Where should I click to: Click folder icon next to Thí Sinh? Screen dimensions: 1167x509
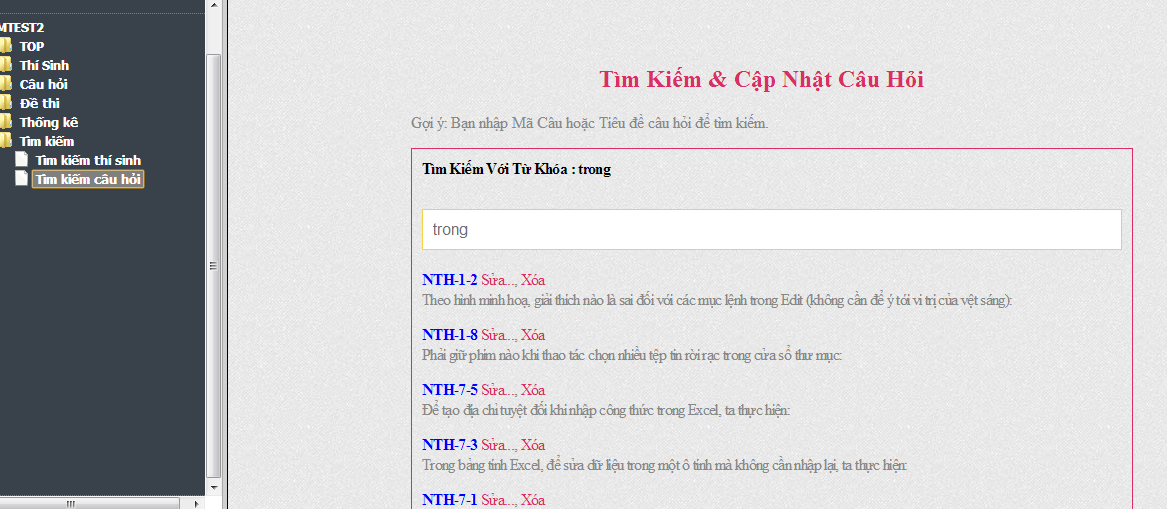pos(6,65)
